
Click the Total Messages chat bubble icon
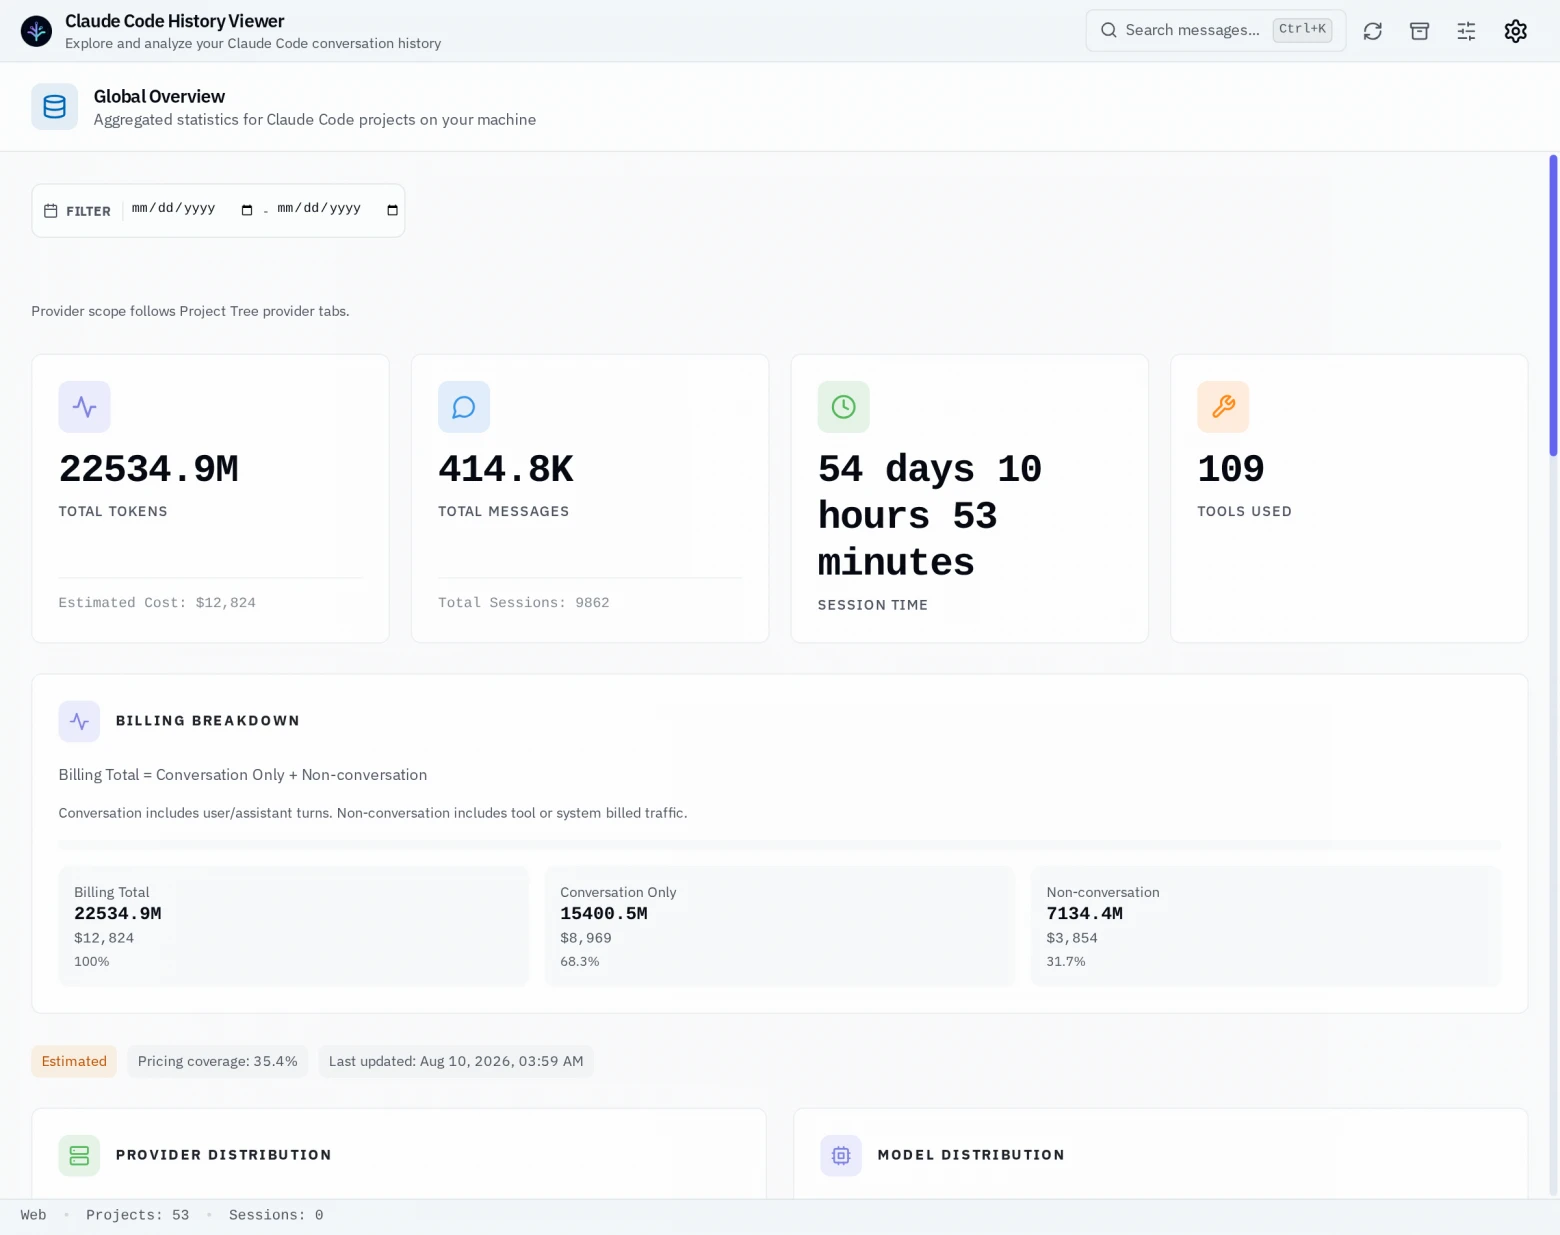[464, 407]
